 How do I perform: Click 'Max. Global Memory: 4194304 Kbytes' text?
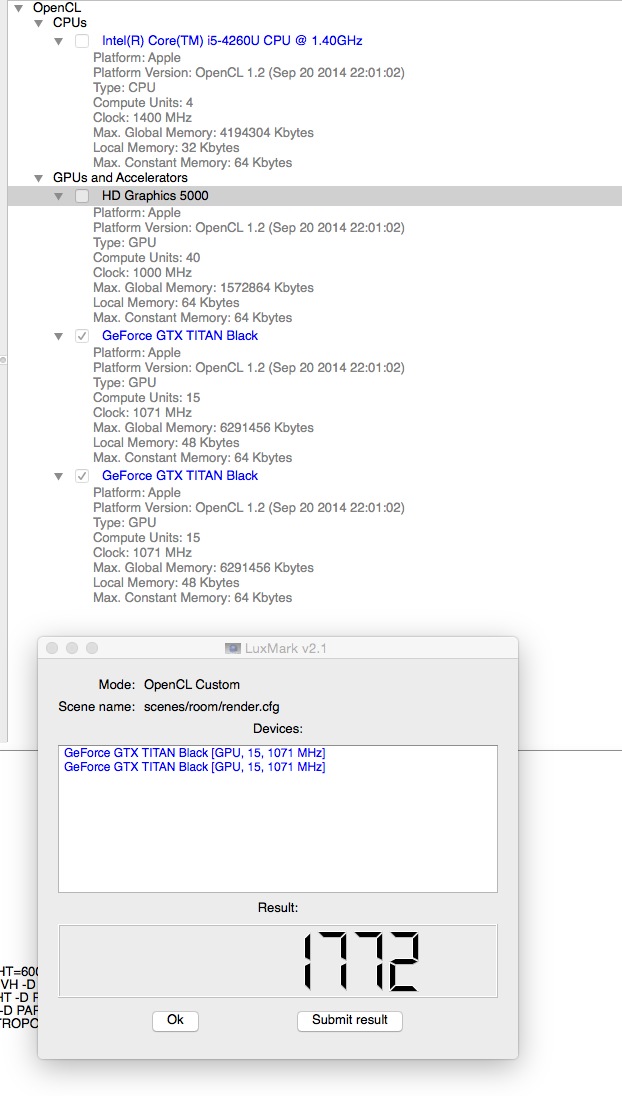click(203, 133)
